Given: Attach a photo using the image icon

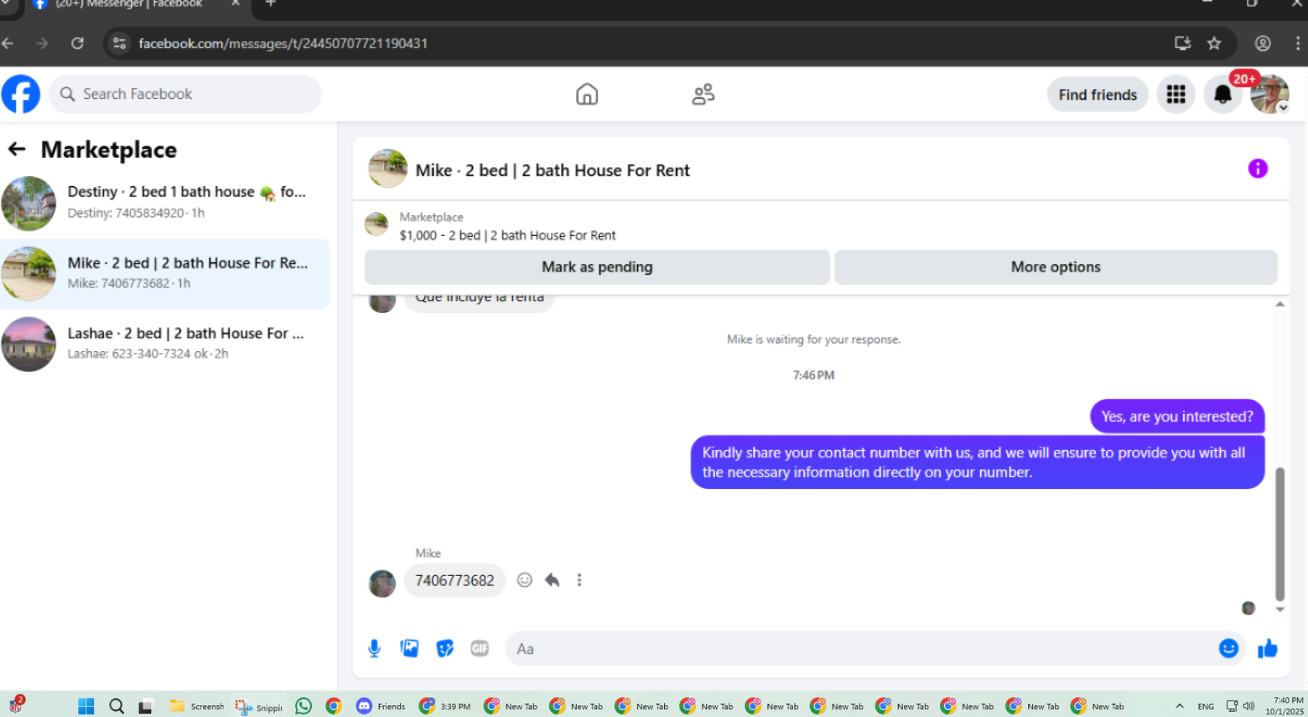Looking at the screenshot, I should [409, 649].
